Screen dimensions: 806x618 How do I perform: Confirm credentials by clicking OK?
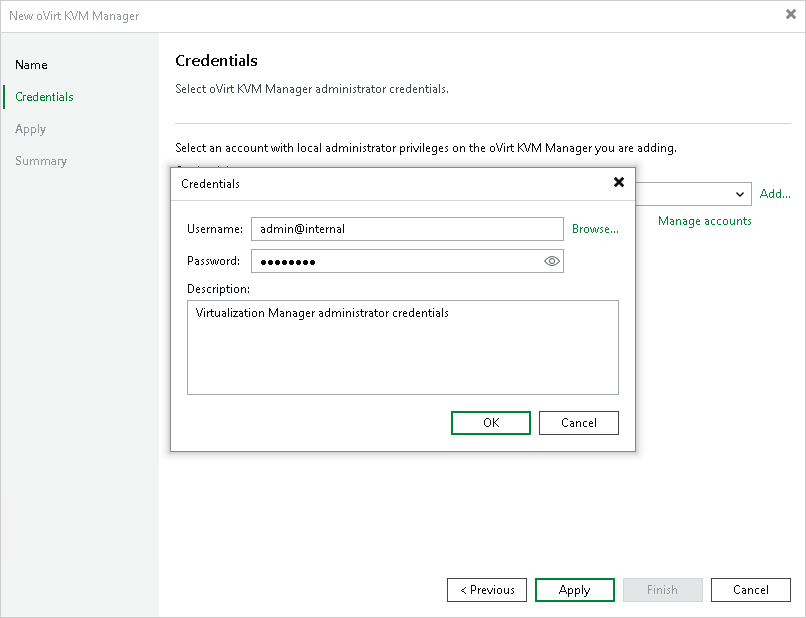pos(490,422)
